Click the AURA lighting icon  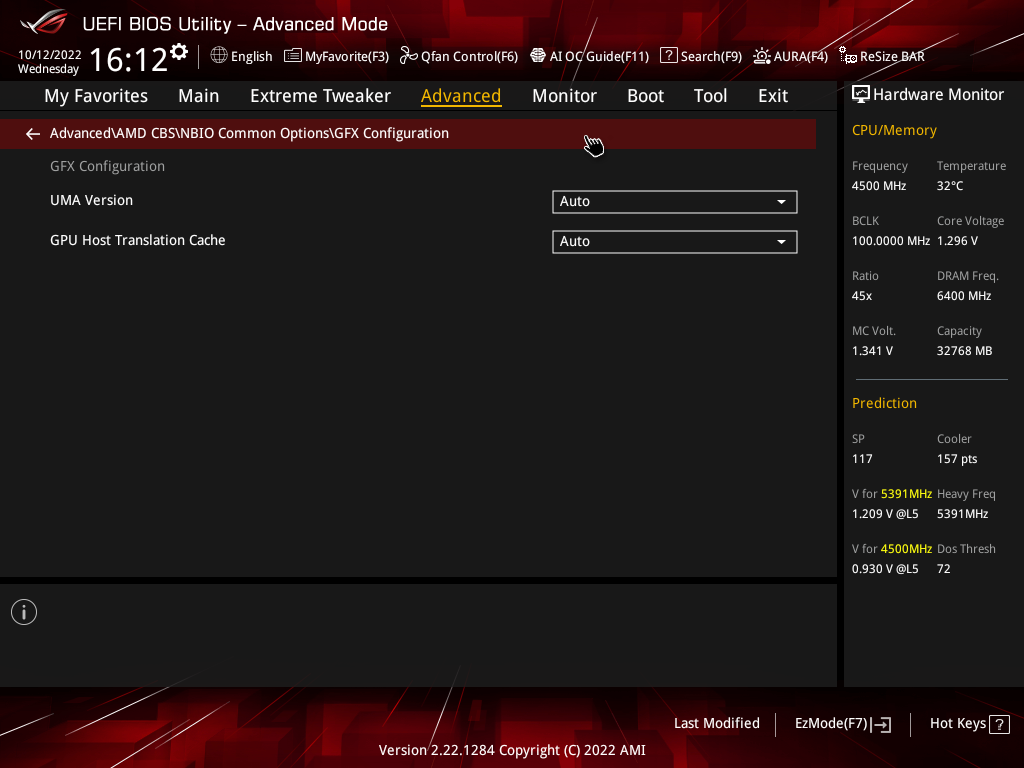pyautogui.click(x=761, y=56)
